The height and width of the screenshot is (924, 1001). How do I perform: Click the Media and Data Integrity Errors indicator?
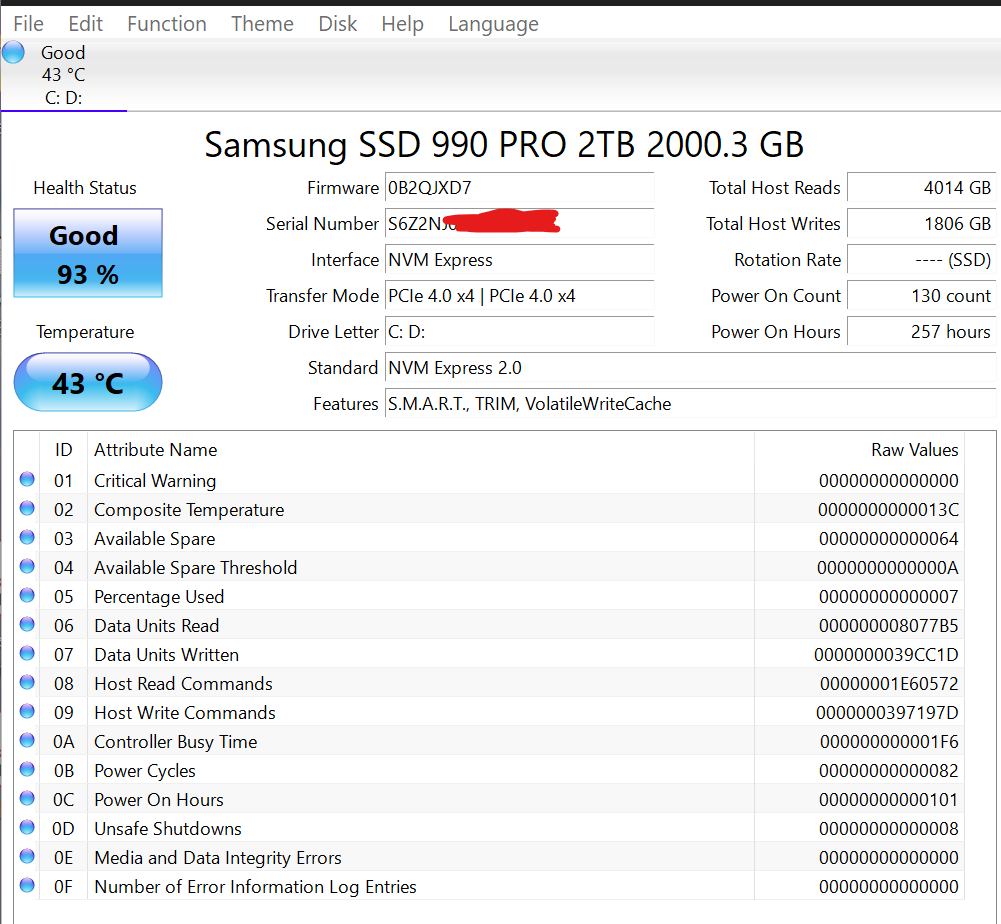point(26,857)
